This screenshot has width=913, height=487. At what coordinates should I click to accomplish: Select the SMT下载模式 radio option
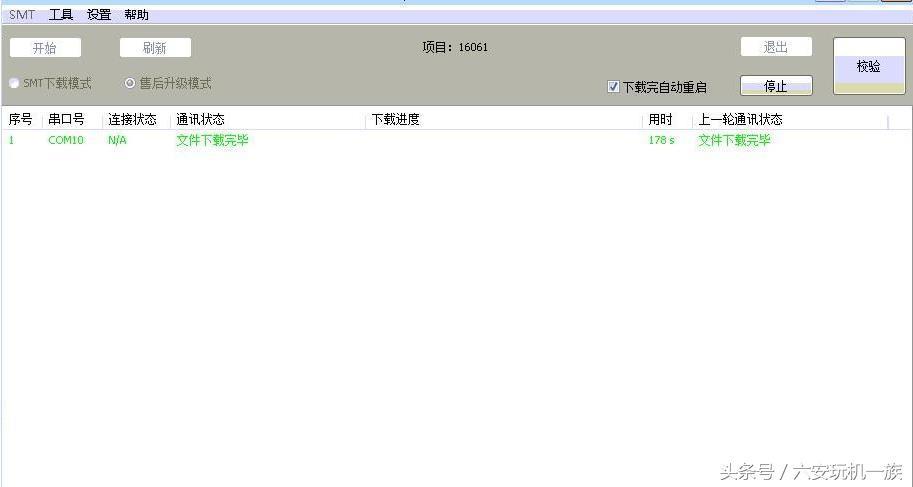click(x=14, y=83)
